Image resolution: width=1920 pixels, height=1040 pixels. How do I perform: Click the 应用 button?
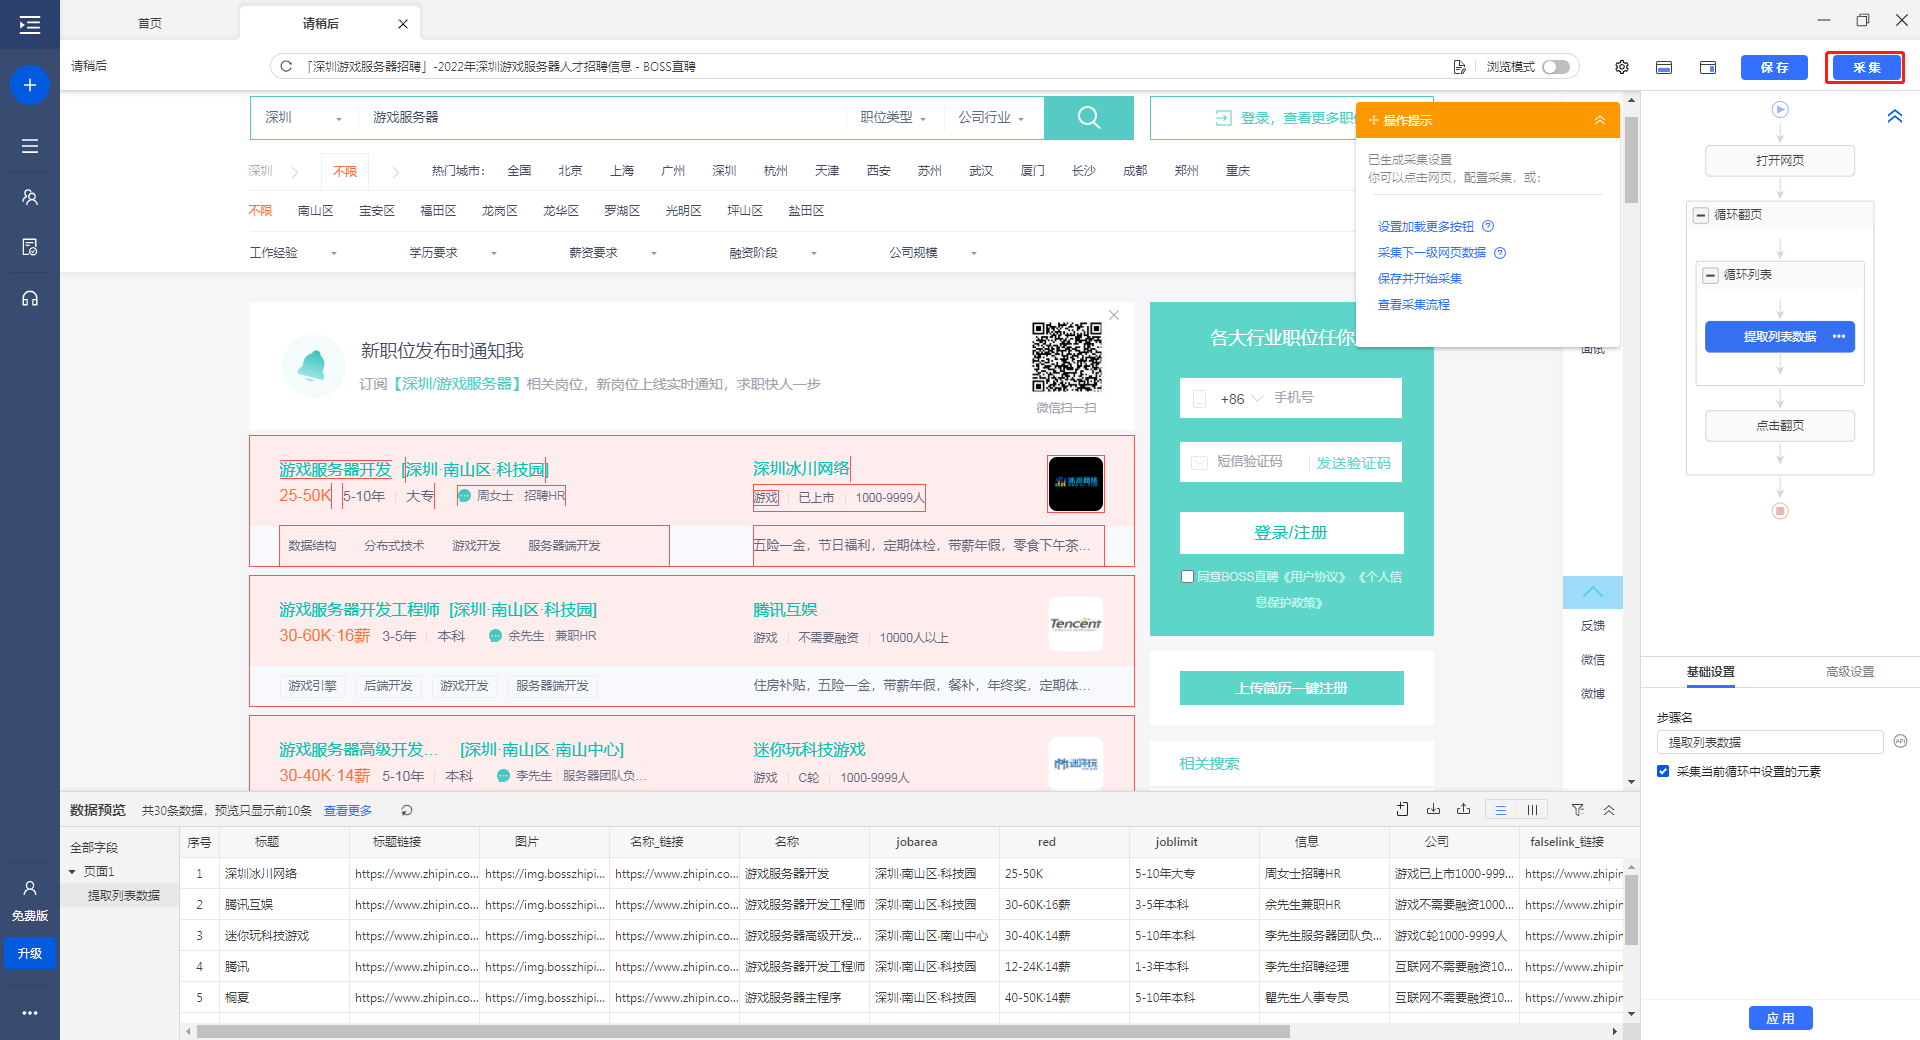[x=1780, y=1018]
